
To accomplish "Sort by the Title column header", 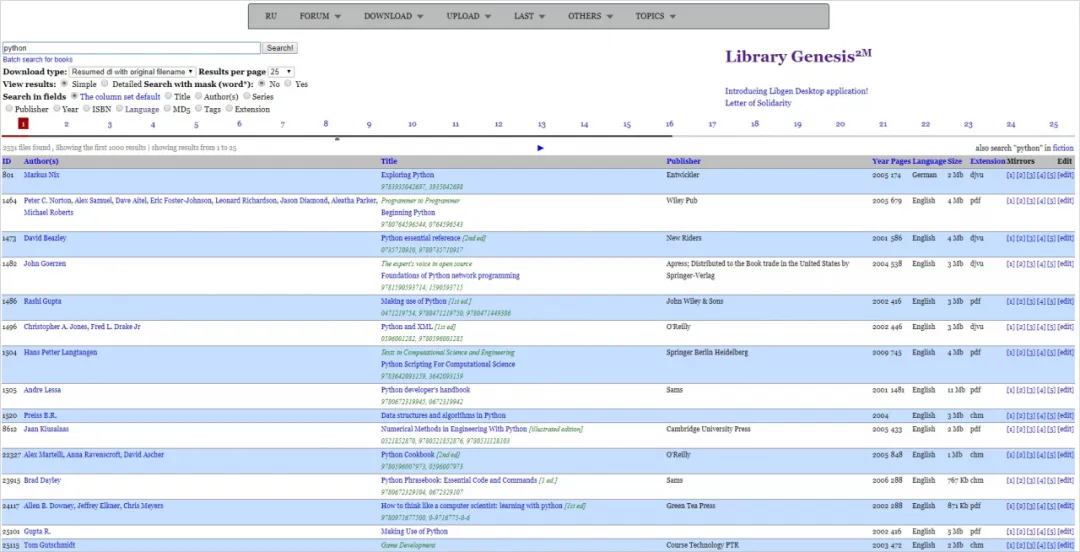I will pos(388,161).
